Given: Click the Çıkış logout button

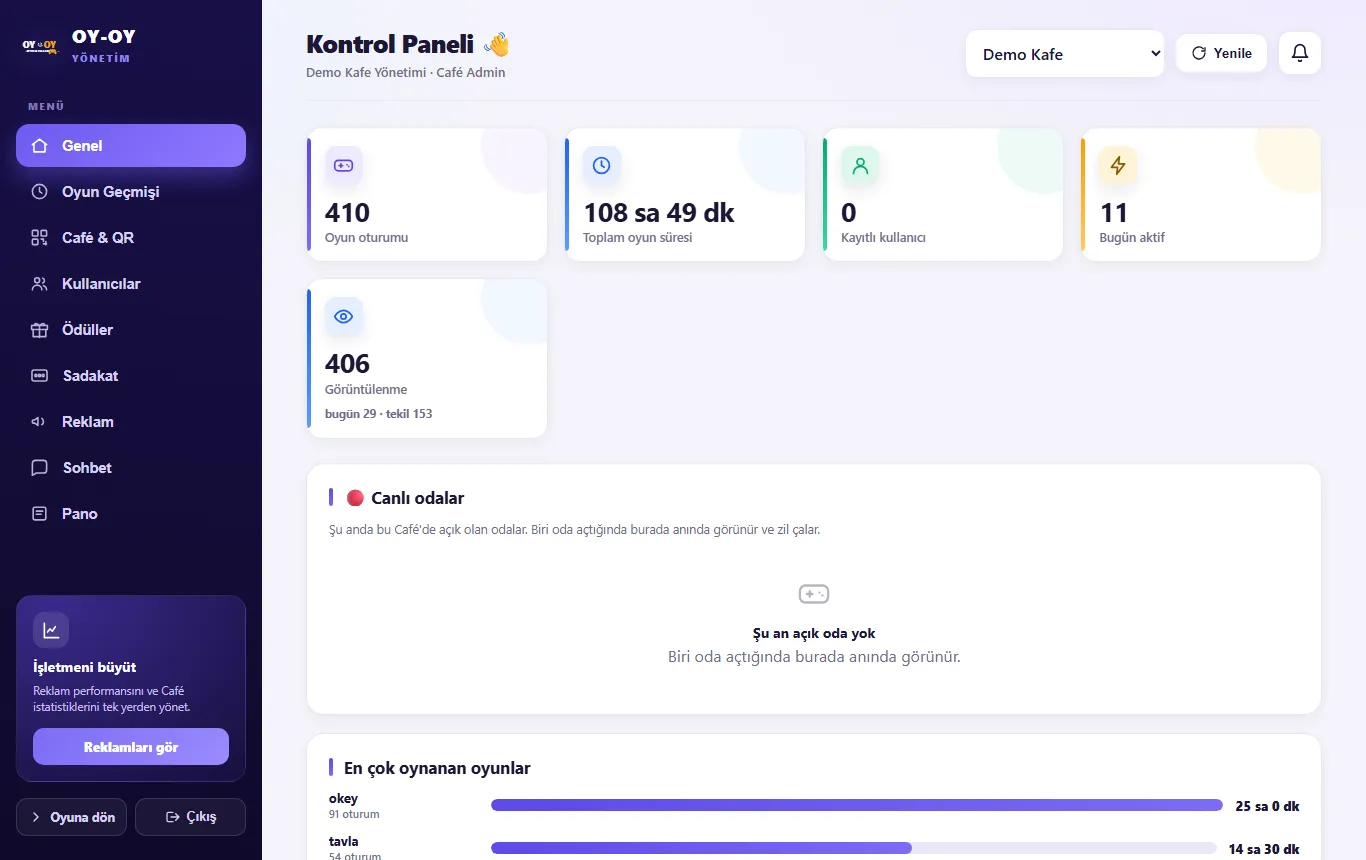Looking at the screenshot, I should point(190,817).
